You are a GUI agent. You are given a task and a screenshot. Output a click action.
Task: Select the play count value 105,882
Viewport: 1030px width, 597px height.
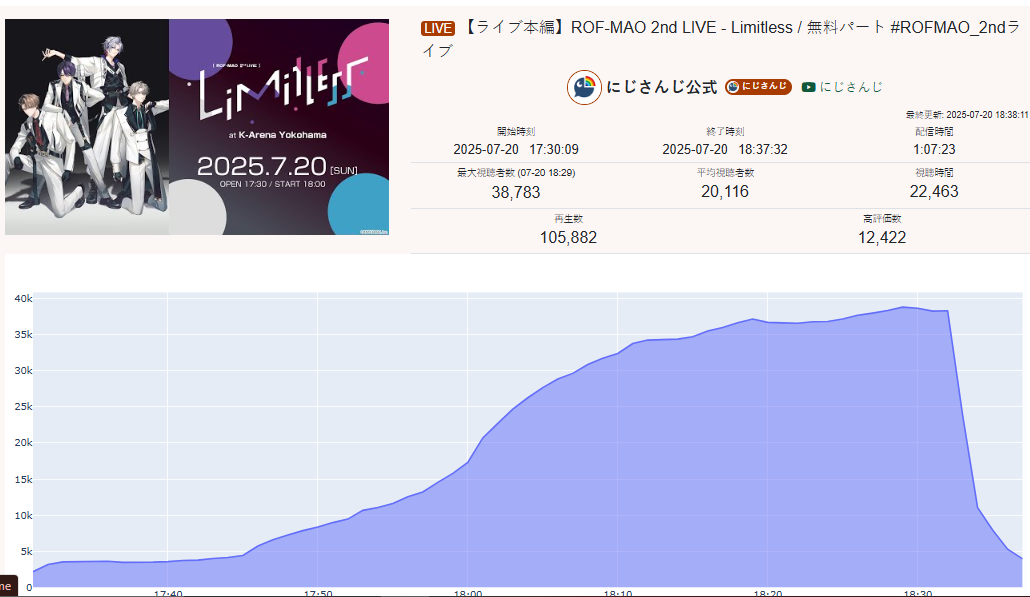pos(568,238)
